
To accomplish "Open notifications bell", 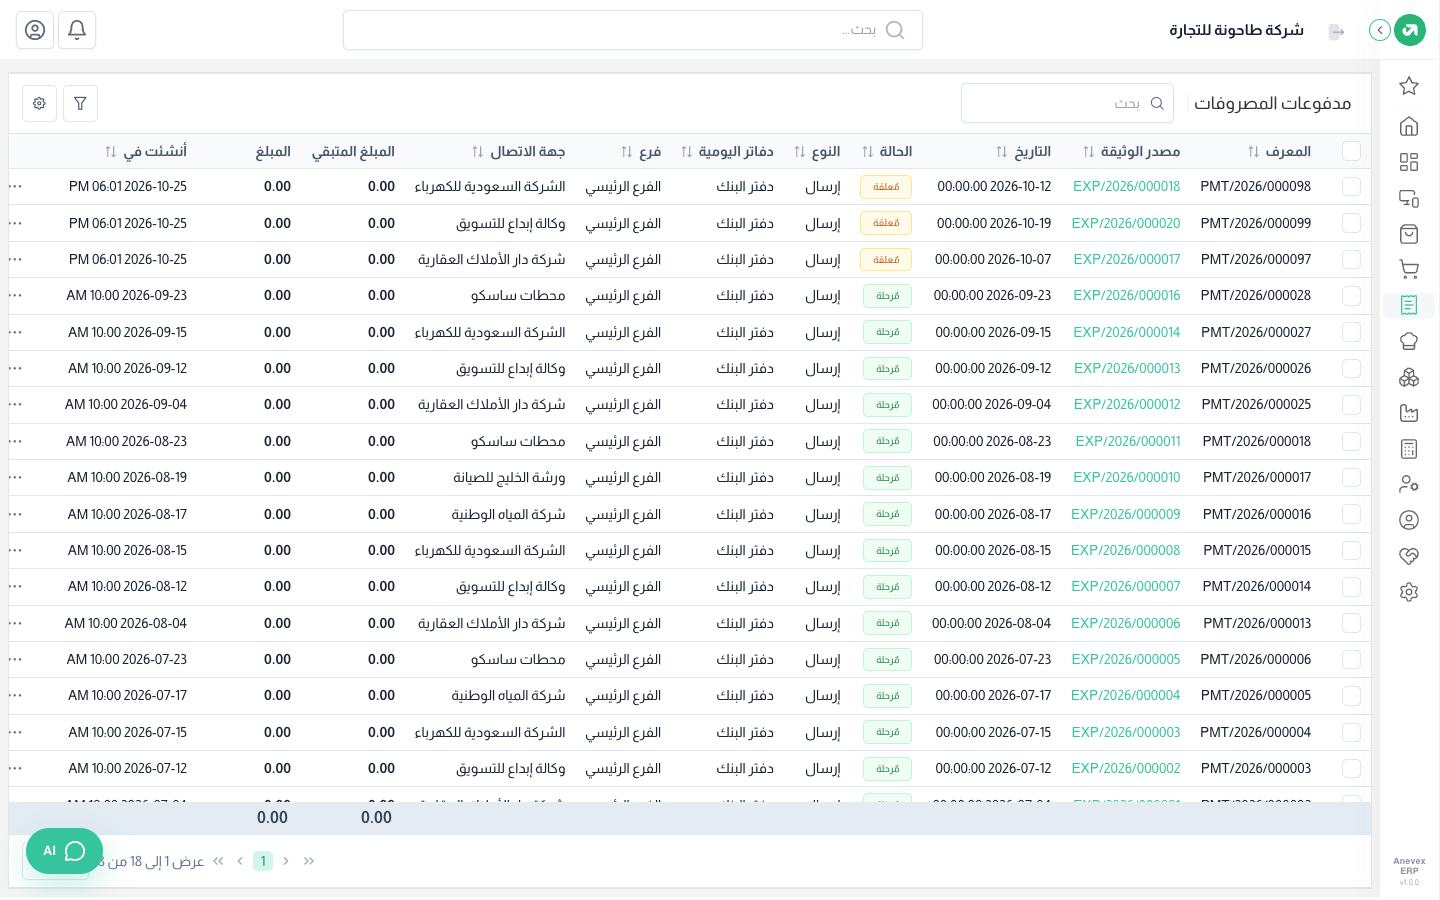I will pyautogui.click(x=77, y=30).
